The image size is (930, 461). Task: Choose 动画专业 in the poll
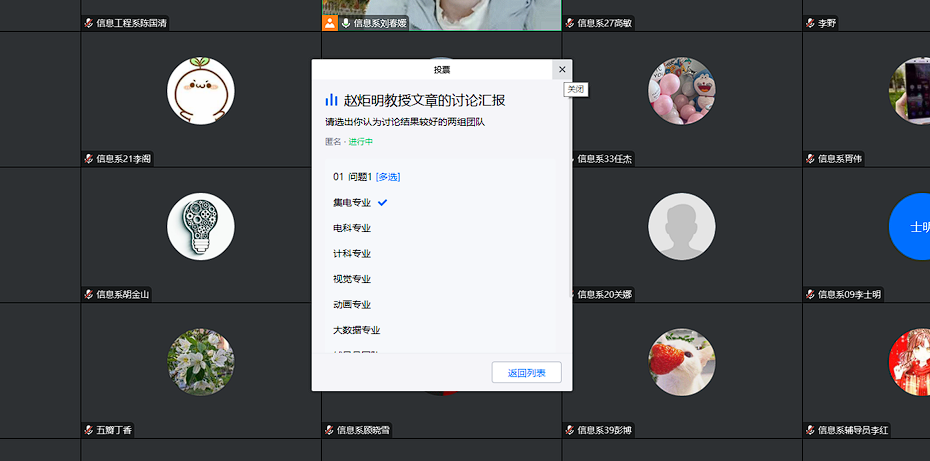pyautogui.click(x=352, y=305)
